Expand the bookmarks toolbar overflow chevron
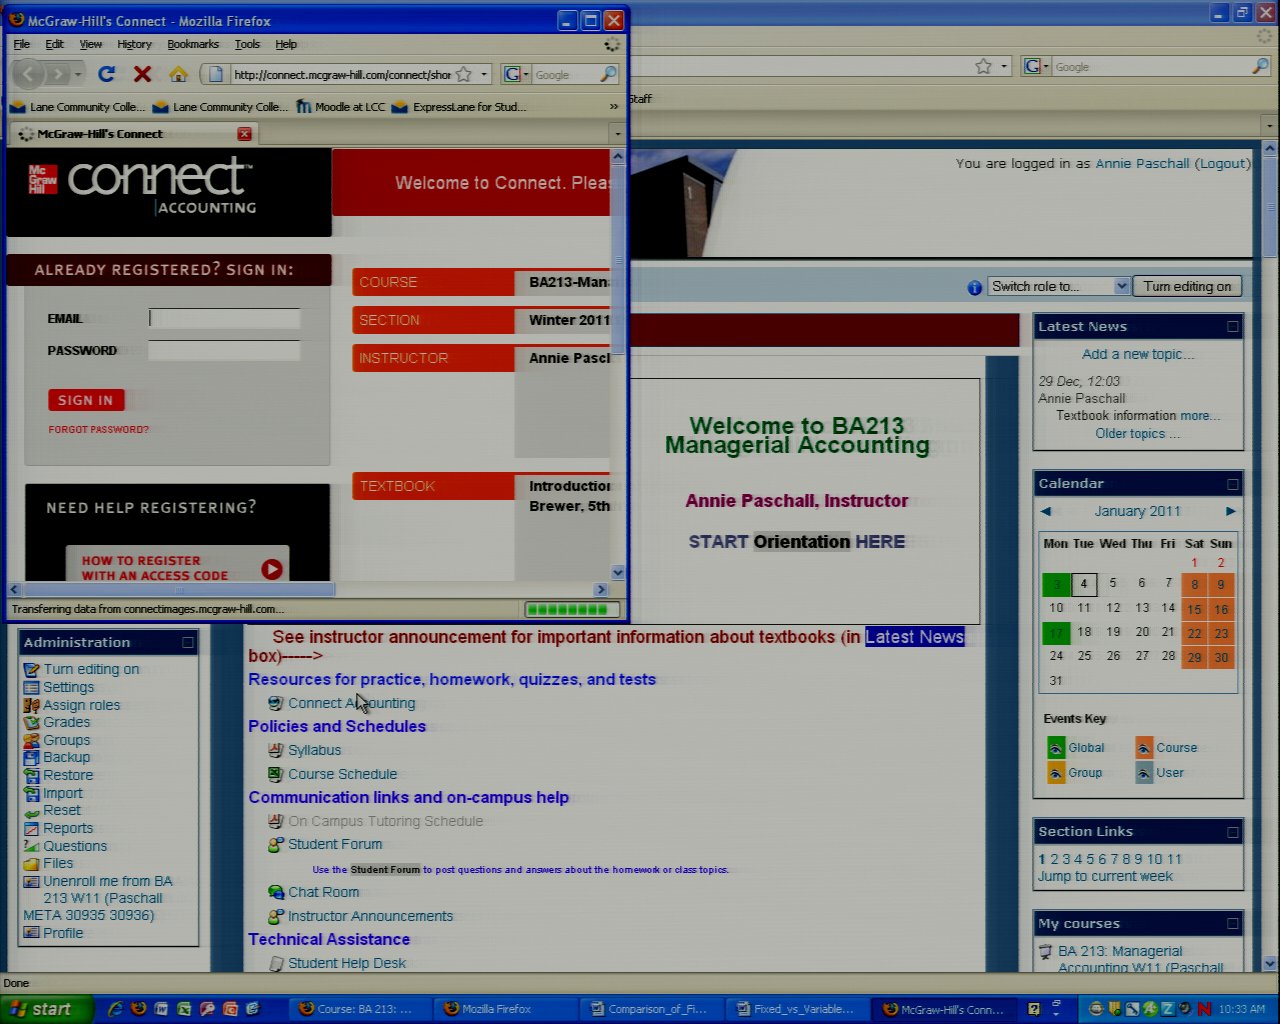 (x=613, y=106)
